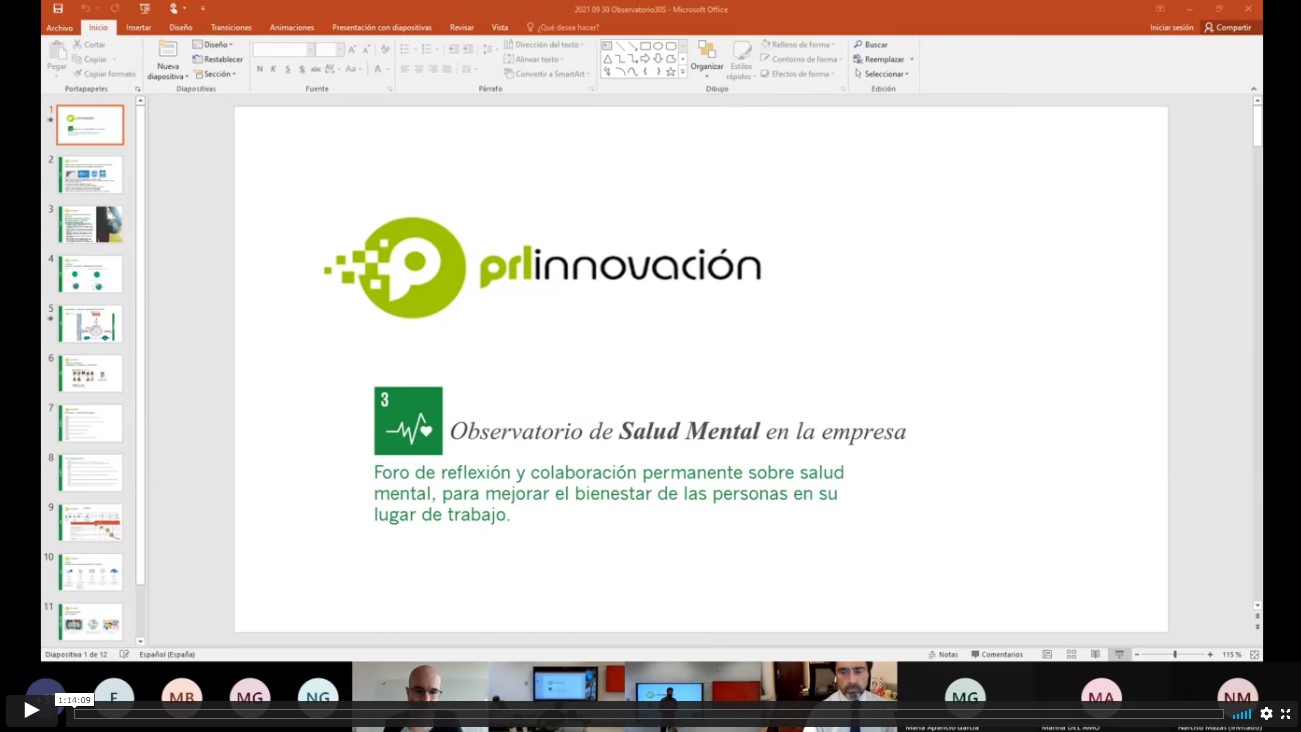Screen dimensions: 1301x732
Task: Open video player settings gear
Action: (1266, 714)
